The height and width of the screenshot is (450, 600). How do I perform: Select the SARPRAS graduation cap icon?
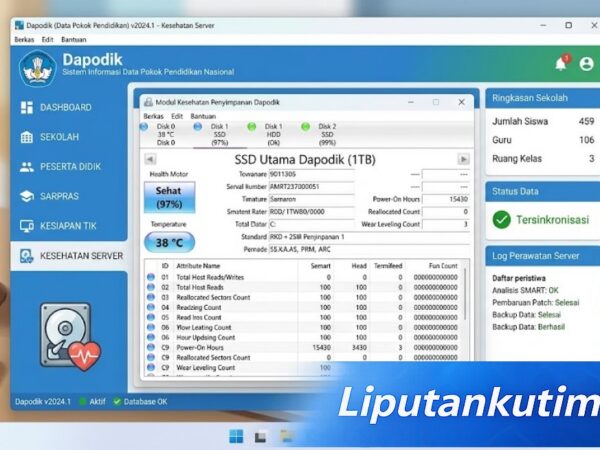(x=26, y=196)
